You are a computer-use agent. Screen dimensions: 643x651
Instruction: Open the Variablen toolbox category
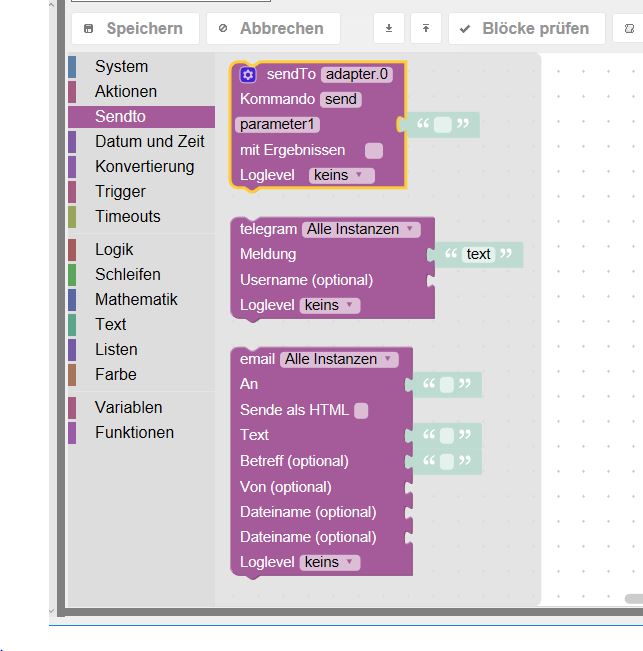click(x=128, y=407)
